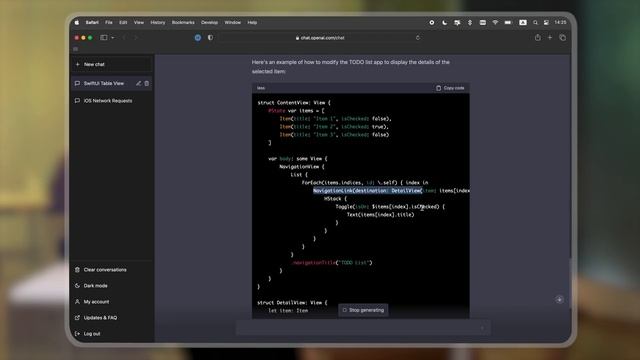Image resolution: width=640 pixels, height=360 pixels.
Task: Open the File menu
Action: point(109,22)
